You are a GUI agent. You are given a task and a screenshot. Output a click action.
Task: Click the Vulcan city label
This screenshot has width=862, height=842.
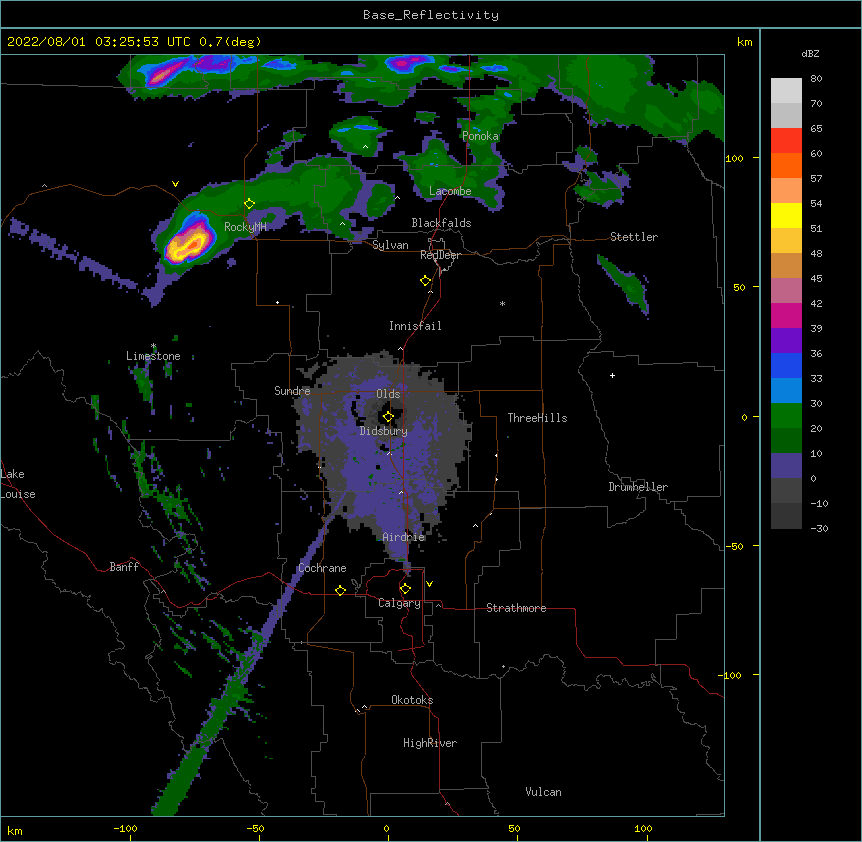(543, 792)
